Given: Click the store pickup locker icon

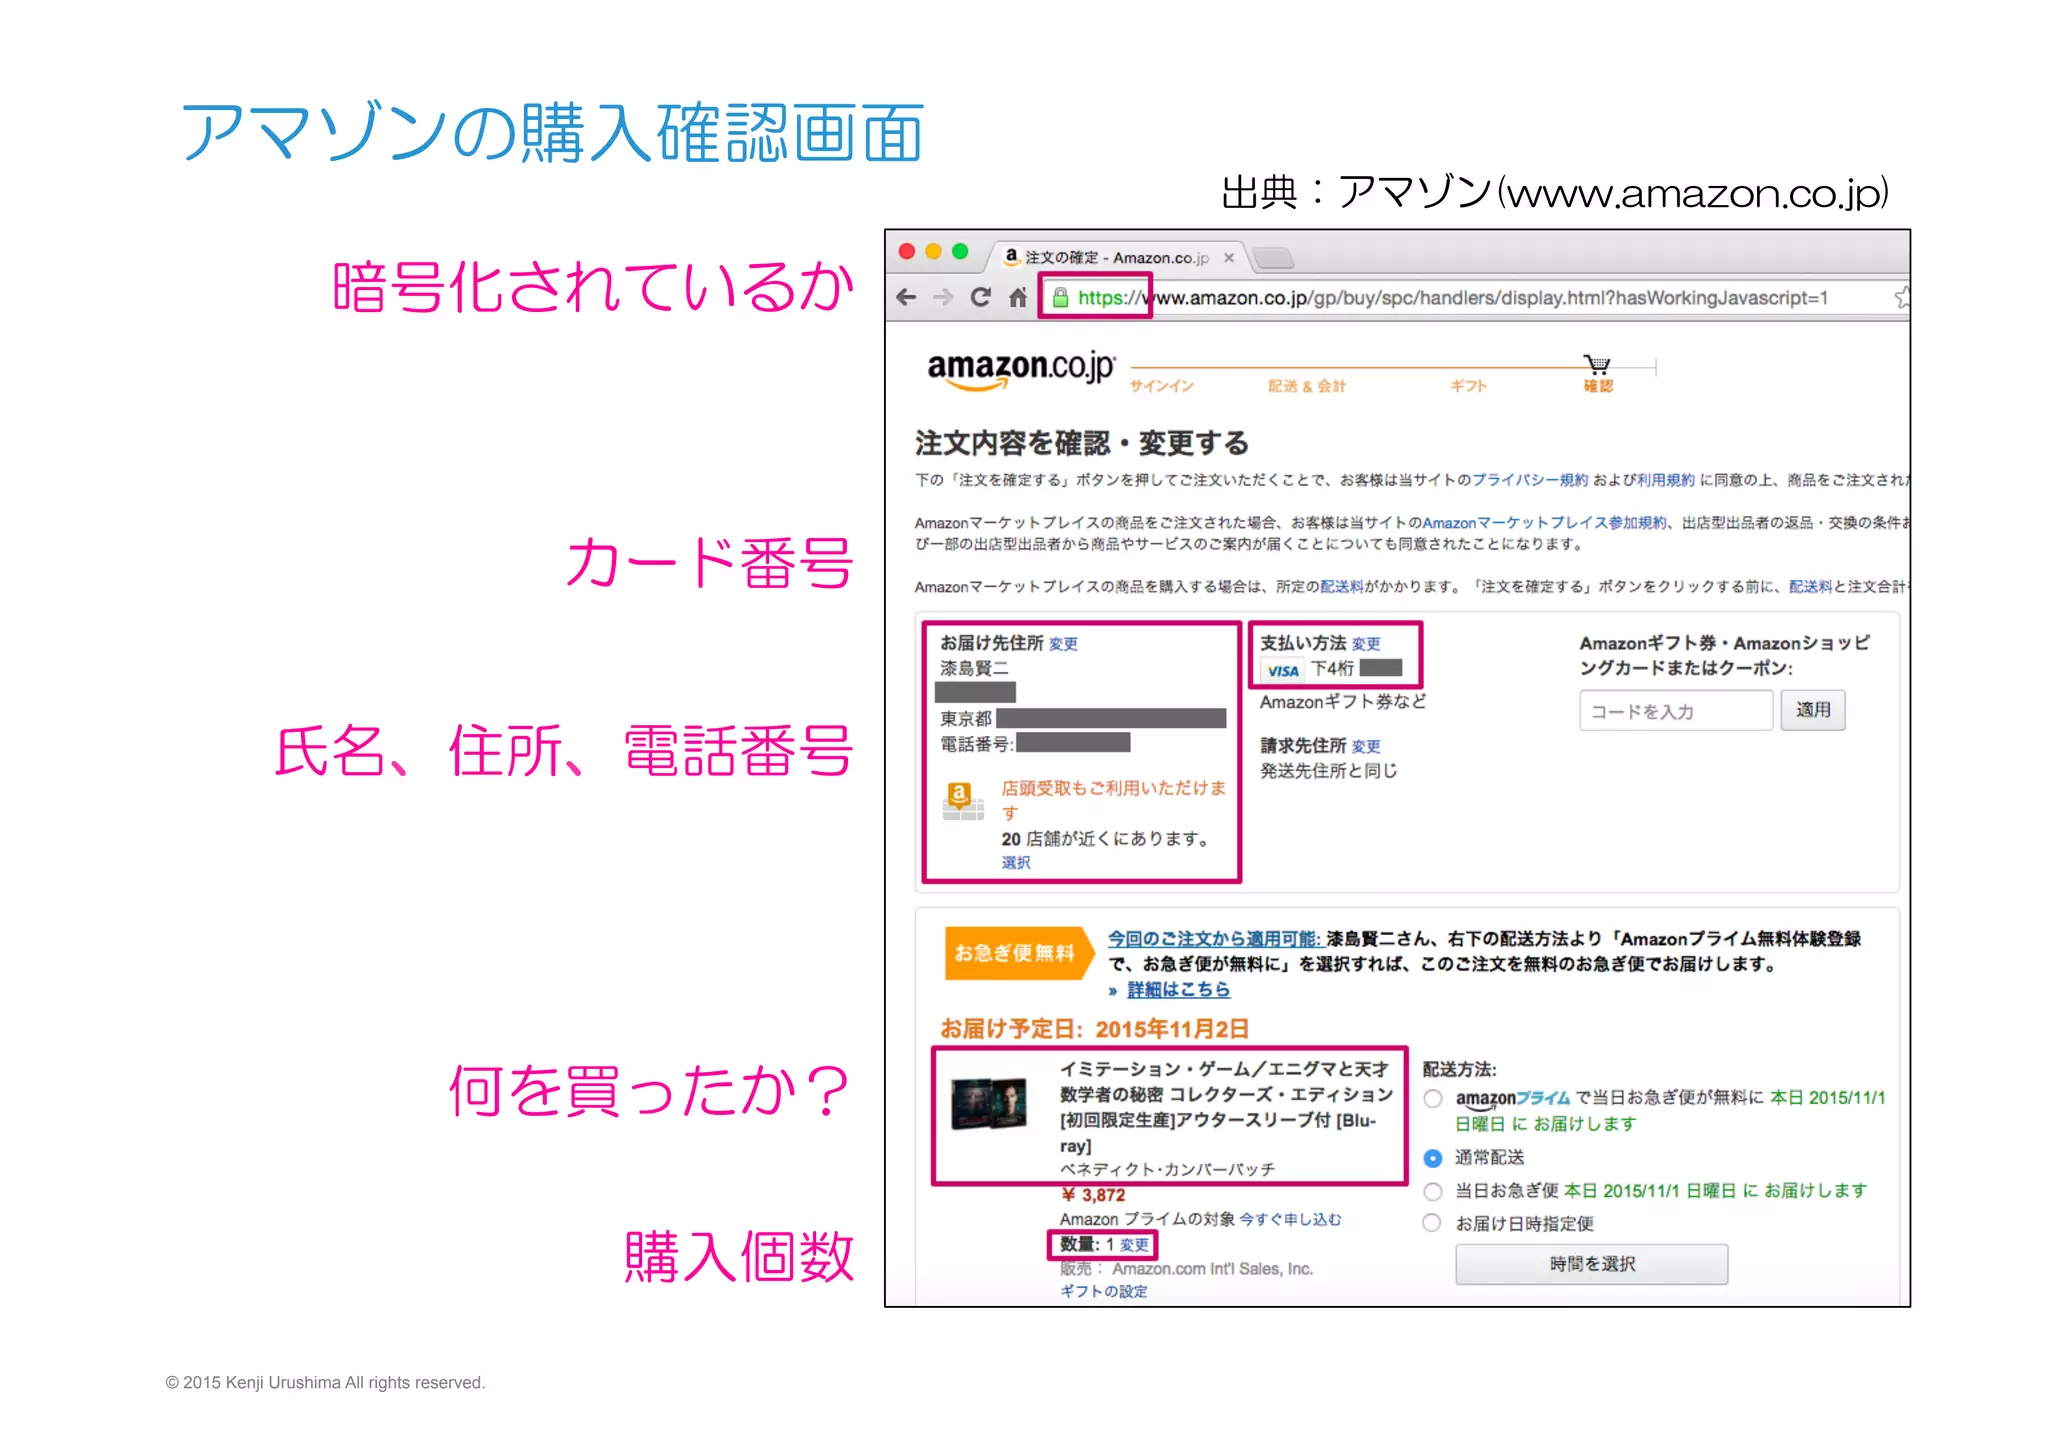Looking at the screenshot, I should tap(963, 801).
